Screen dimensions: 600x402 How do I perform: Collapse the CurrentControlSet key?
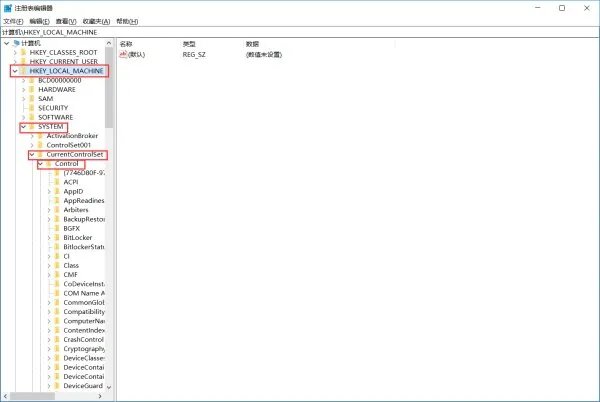coord(32,155)
